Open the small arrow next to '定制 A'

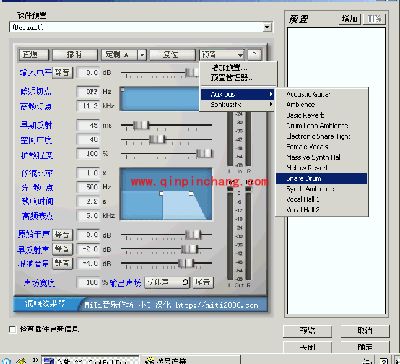(142, 55)
